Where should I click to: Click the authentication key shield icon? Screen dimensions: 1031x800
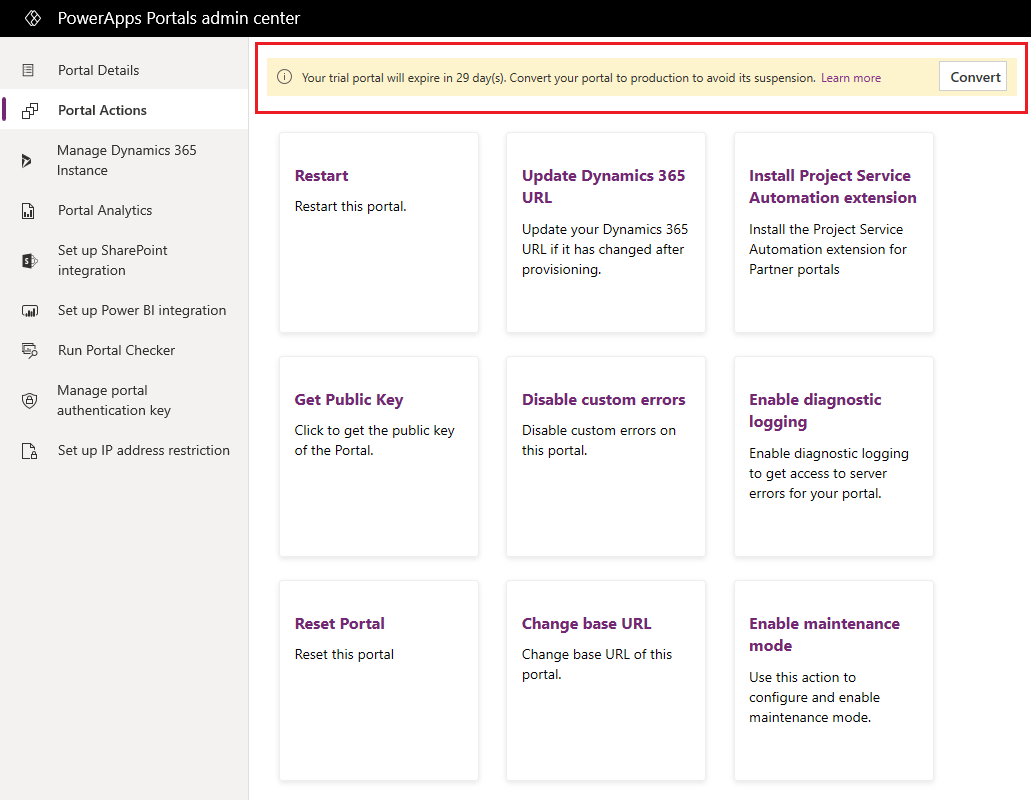click(30, 400)
